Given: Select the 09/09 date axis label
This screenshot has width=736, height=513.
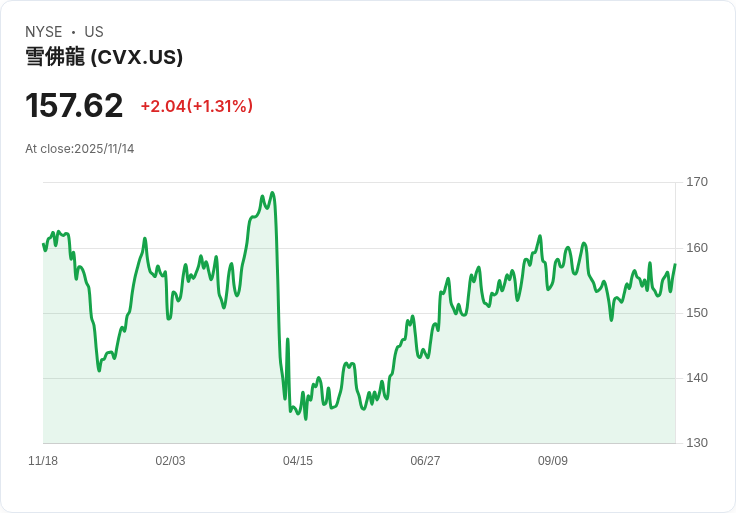Looking at the screenshot, I should (x=553, y=461).
